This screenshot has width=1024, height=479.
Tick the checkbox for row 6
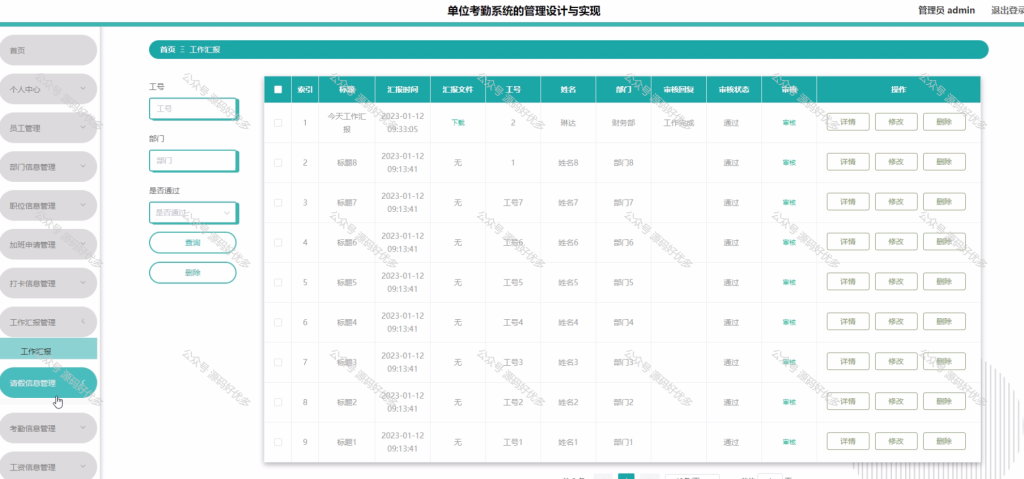pyautogui.click(x=278, y=322)
